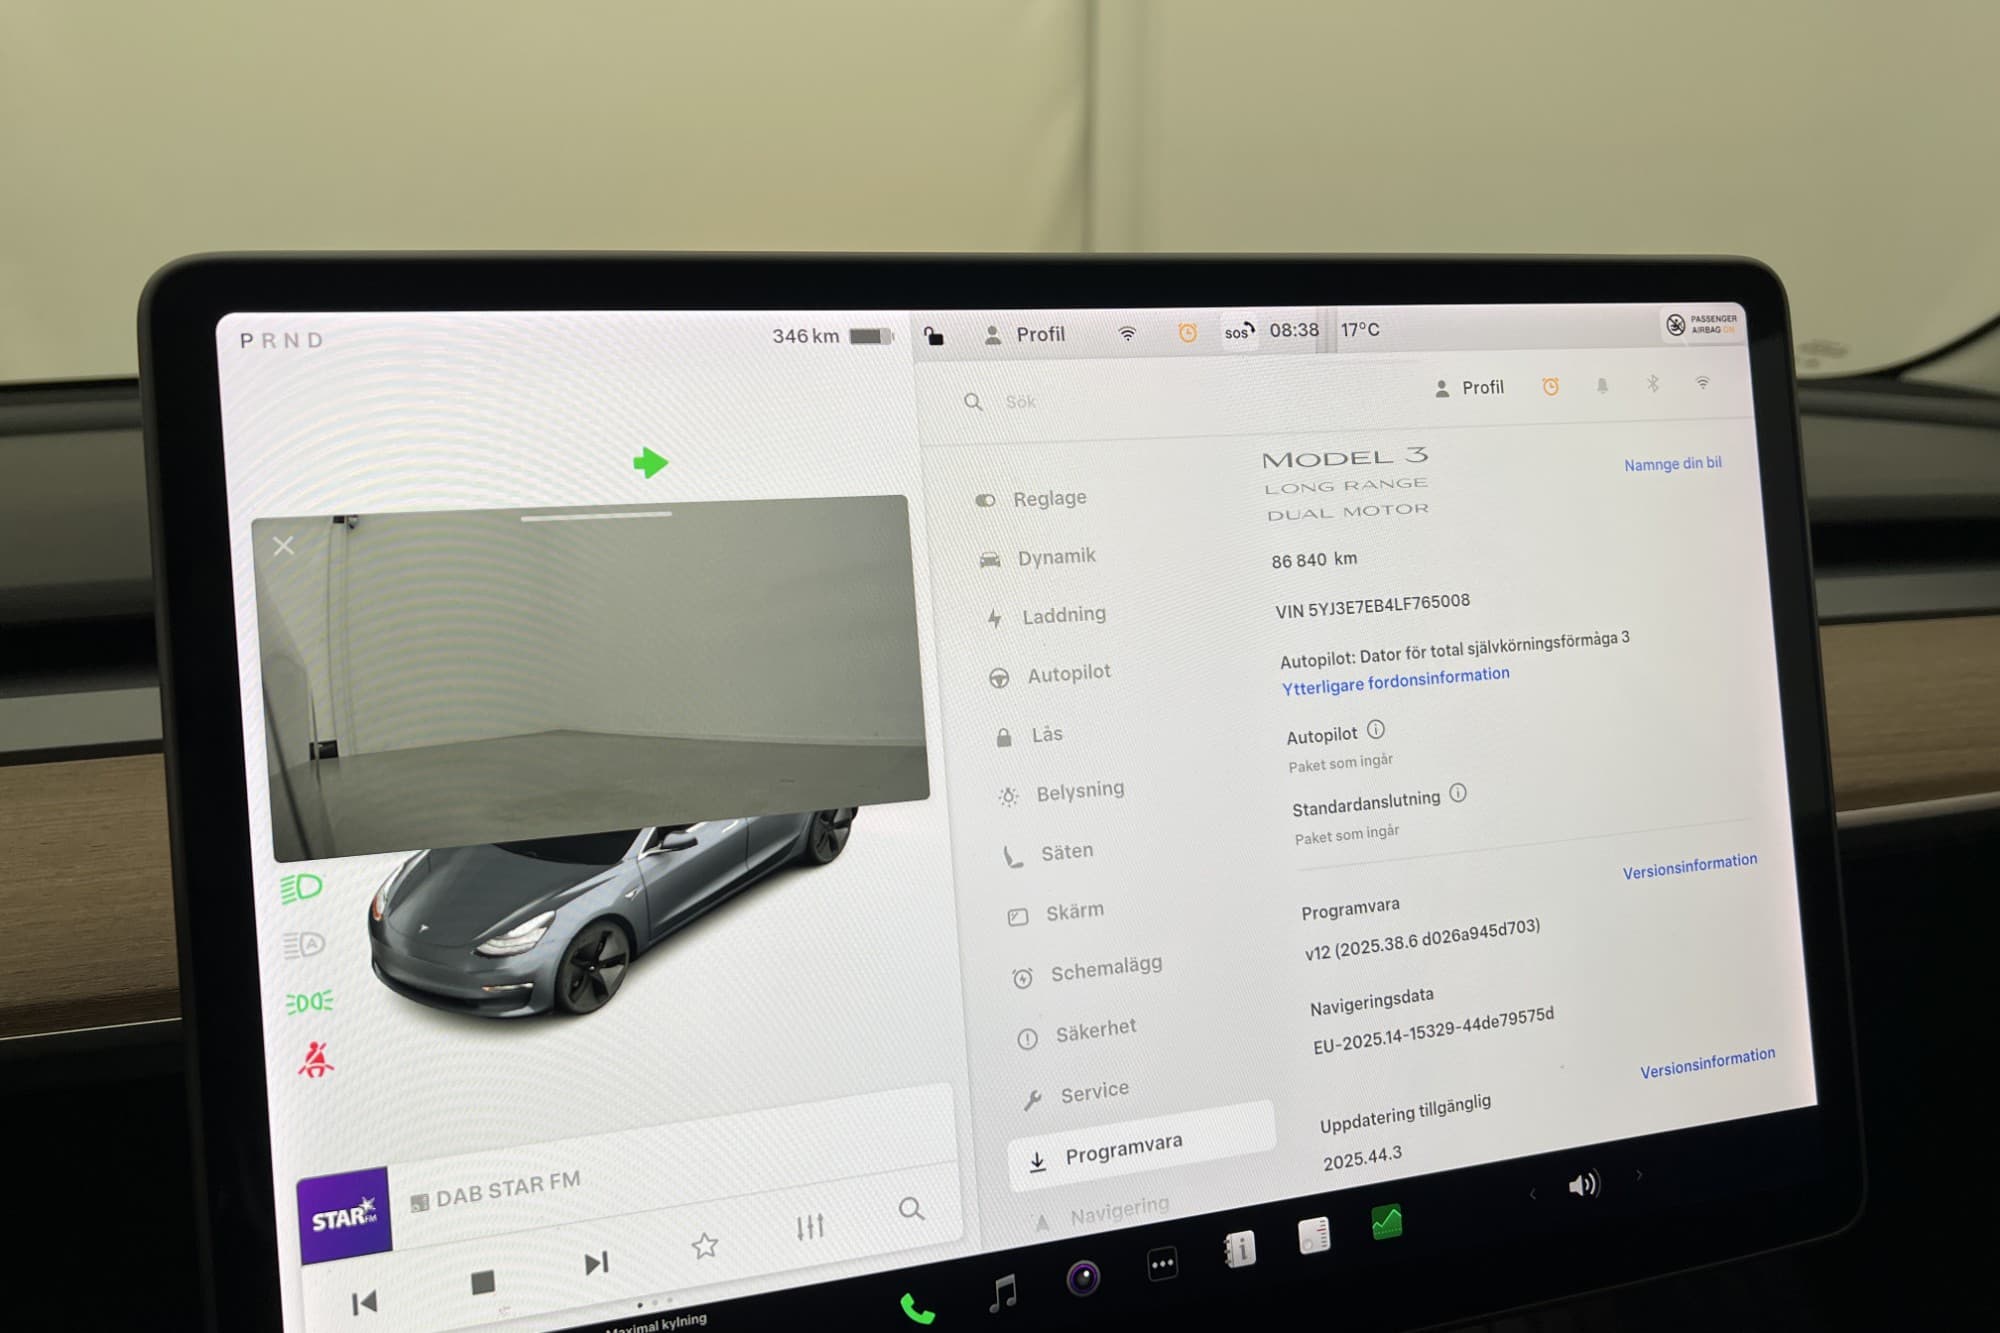Click info circle next to Standardanslutning

click(1458, 794)
